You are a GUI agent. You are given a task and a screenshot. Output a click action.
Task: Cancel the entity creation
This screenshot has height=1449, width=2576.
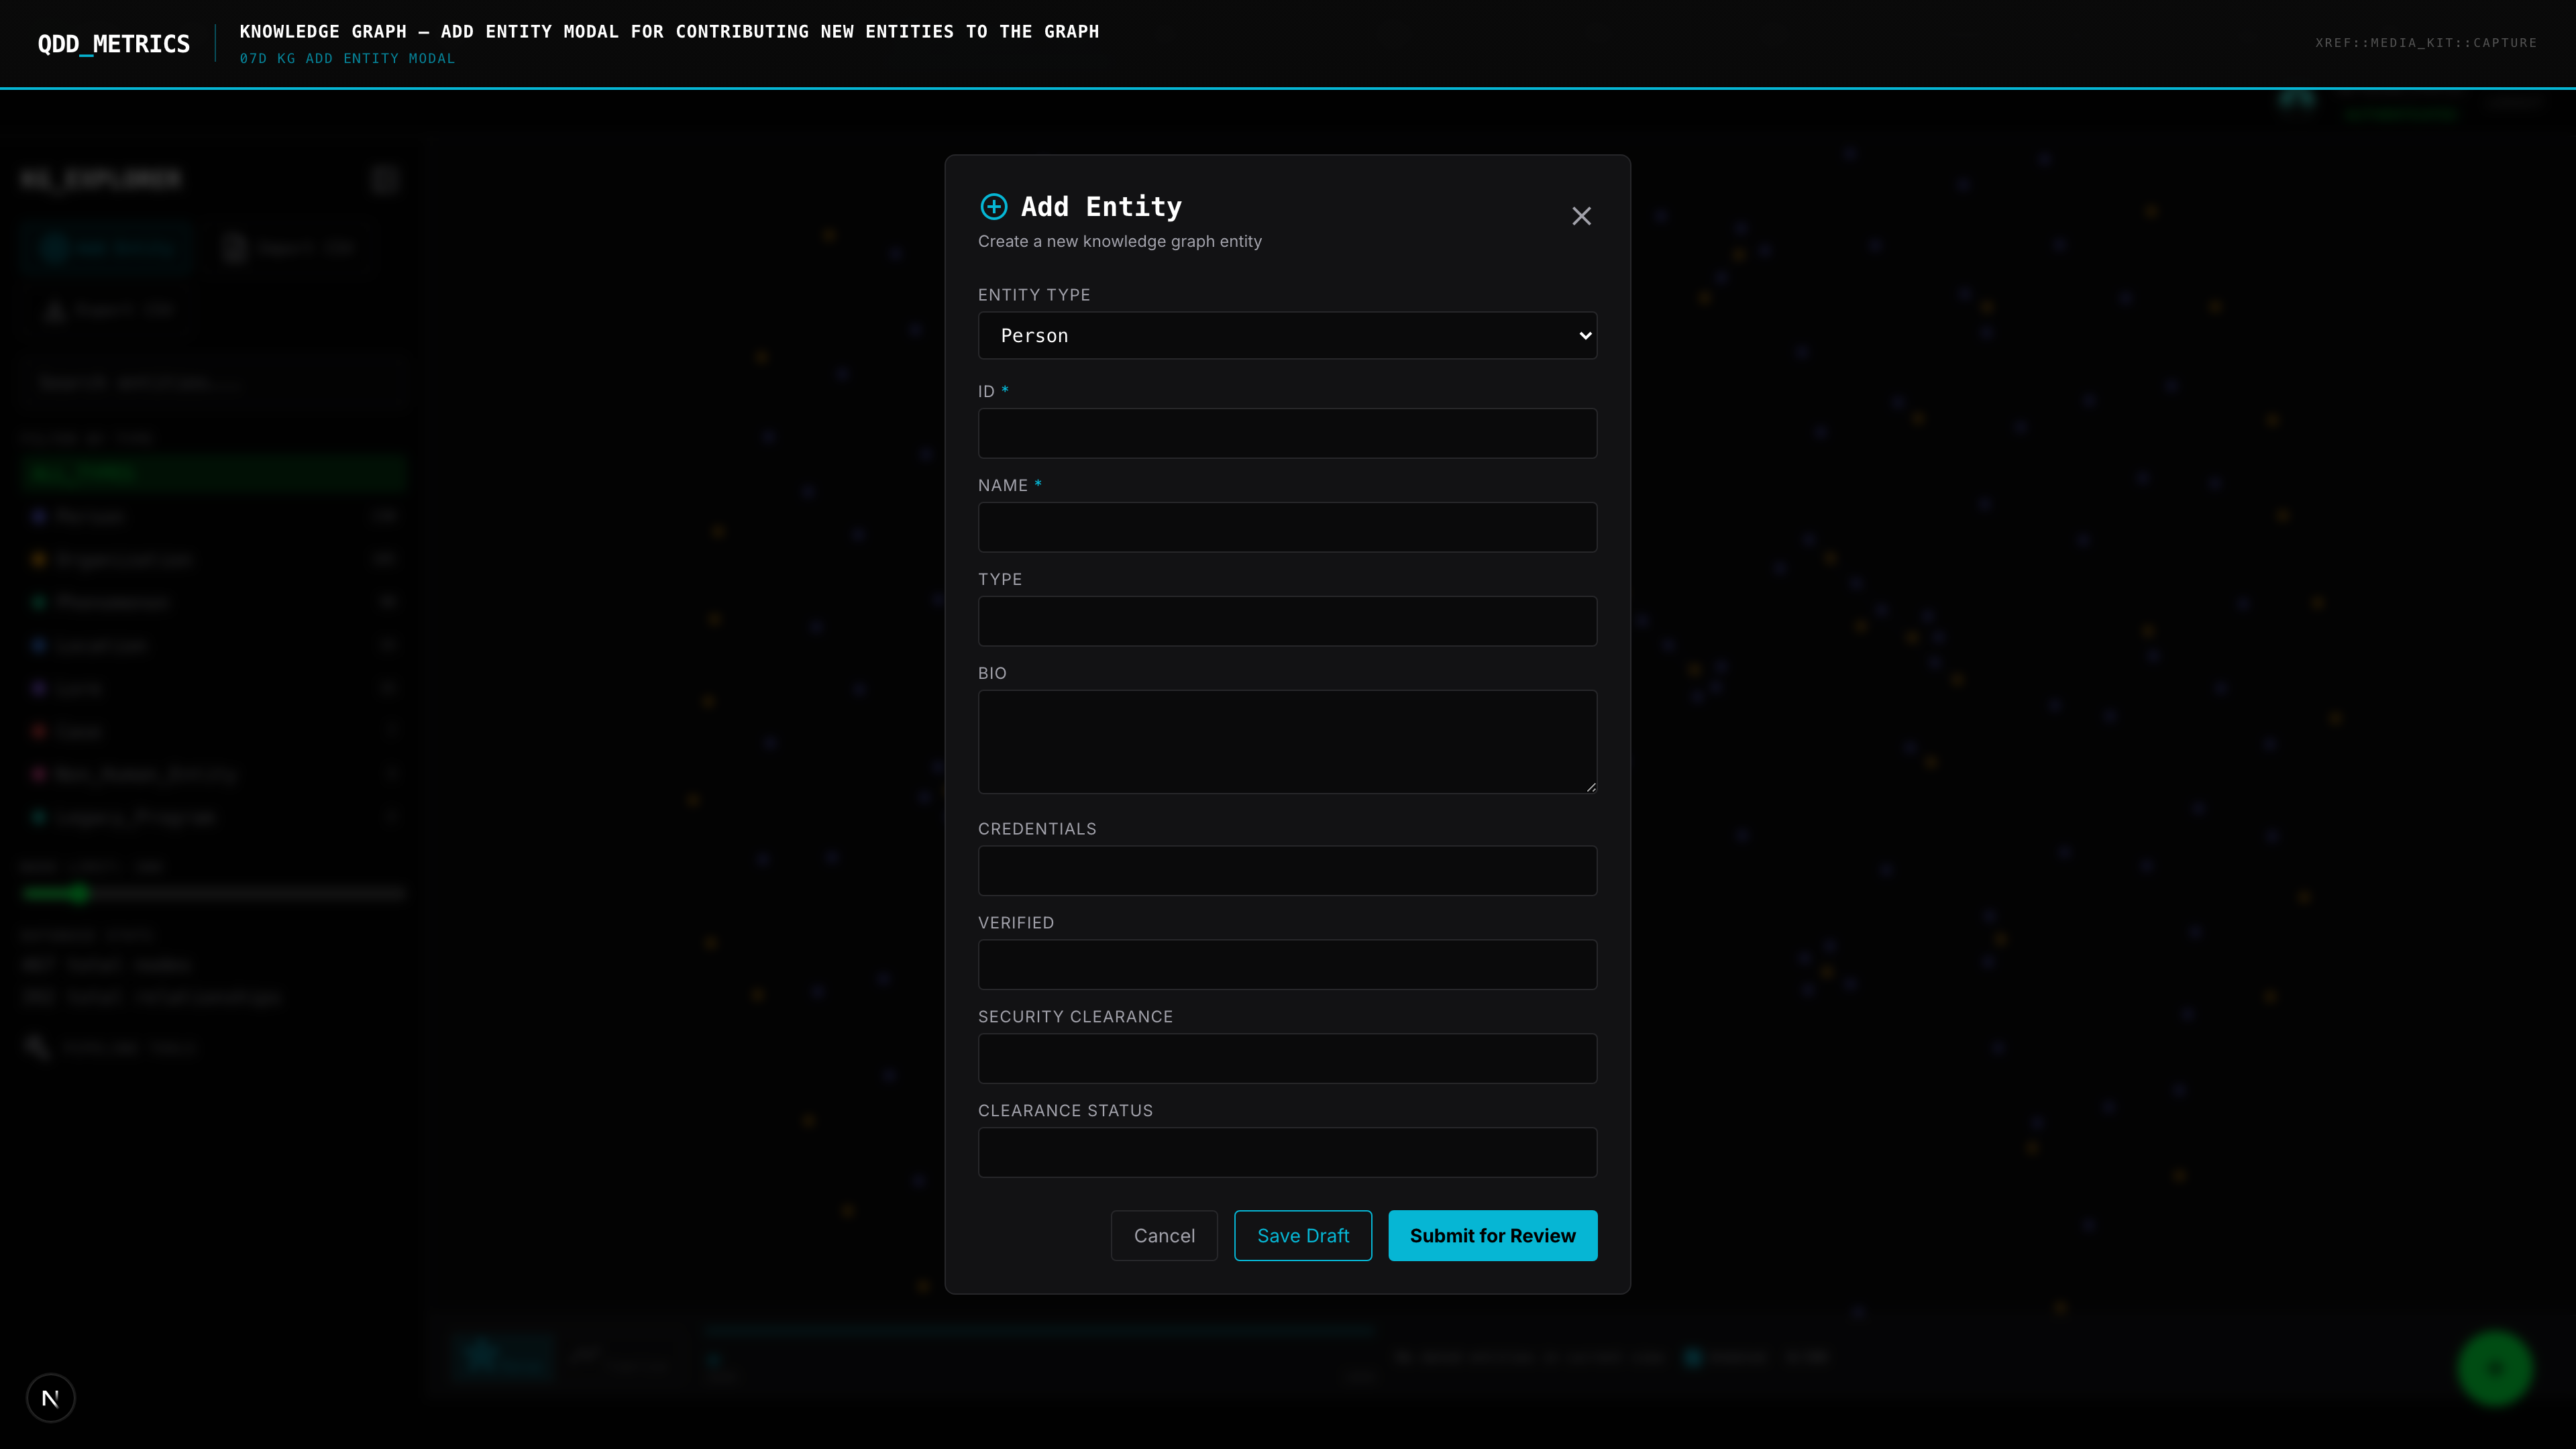(1163, 1236)
